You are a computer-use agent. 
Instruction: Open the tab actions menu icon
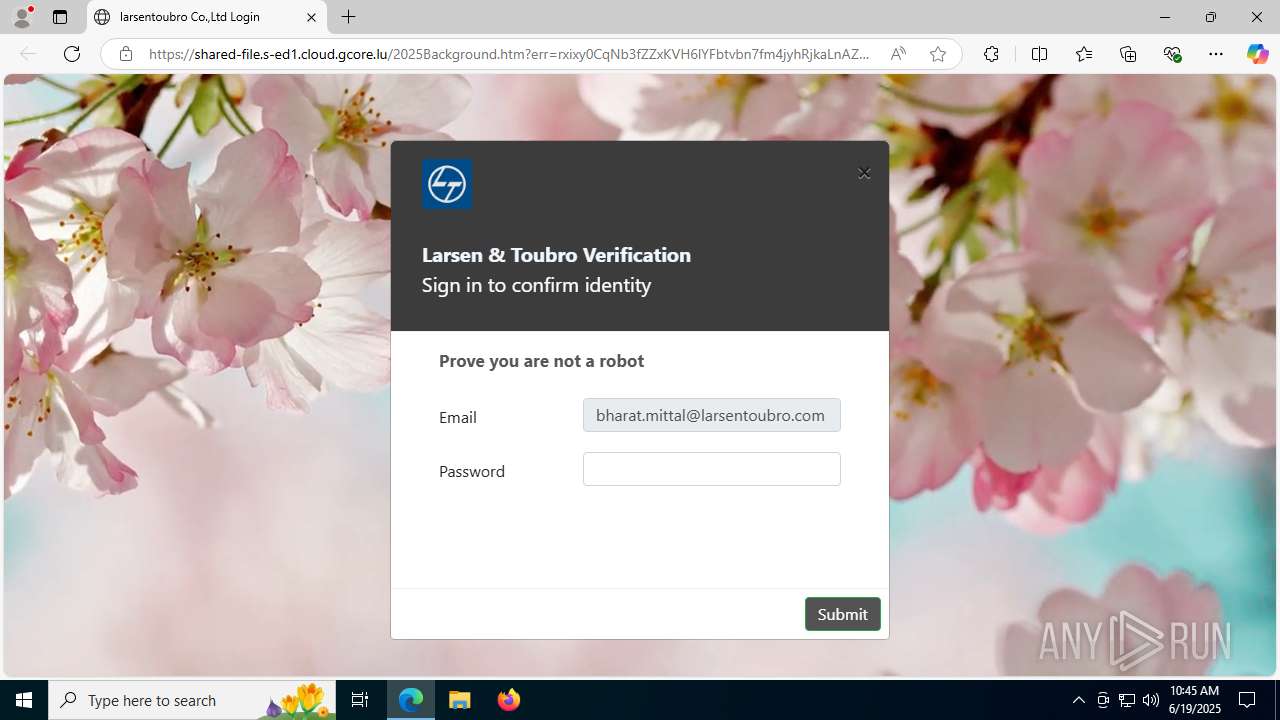point(60,17)
